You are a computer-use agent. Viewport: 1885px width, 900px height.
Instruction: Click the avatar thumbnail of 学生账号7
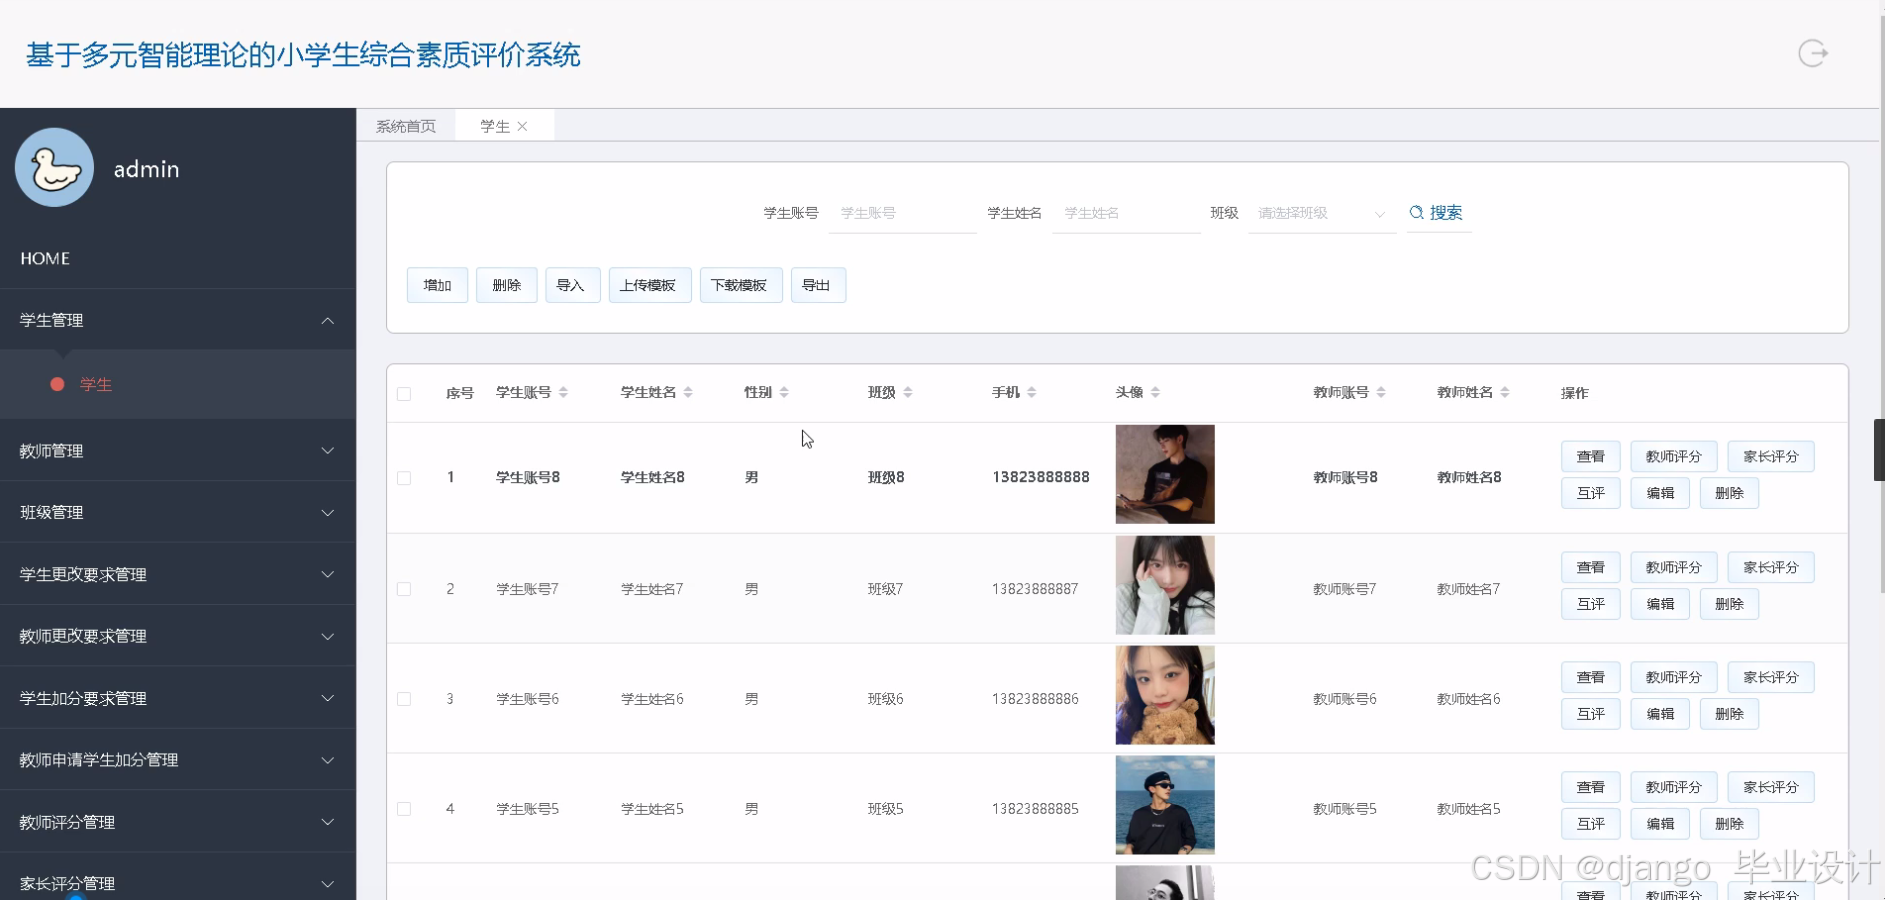[x=1165, y=585]
